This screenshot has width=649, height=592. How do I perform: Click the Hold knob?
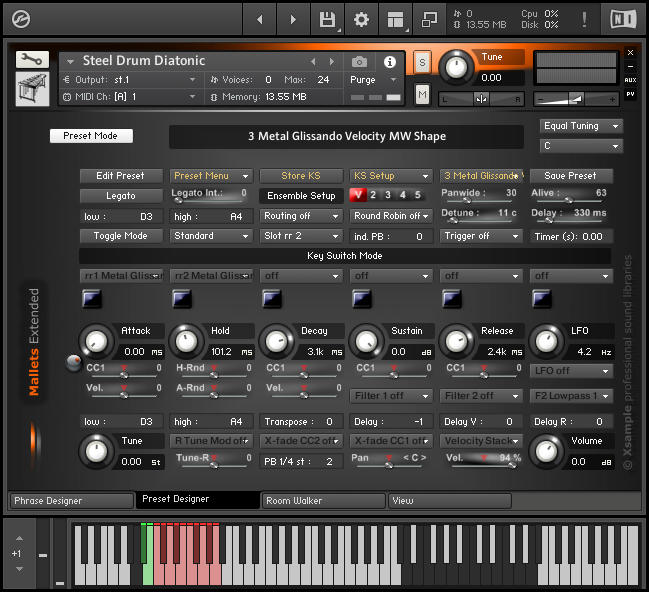pos(186,342)
